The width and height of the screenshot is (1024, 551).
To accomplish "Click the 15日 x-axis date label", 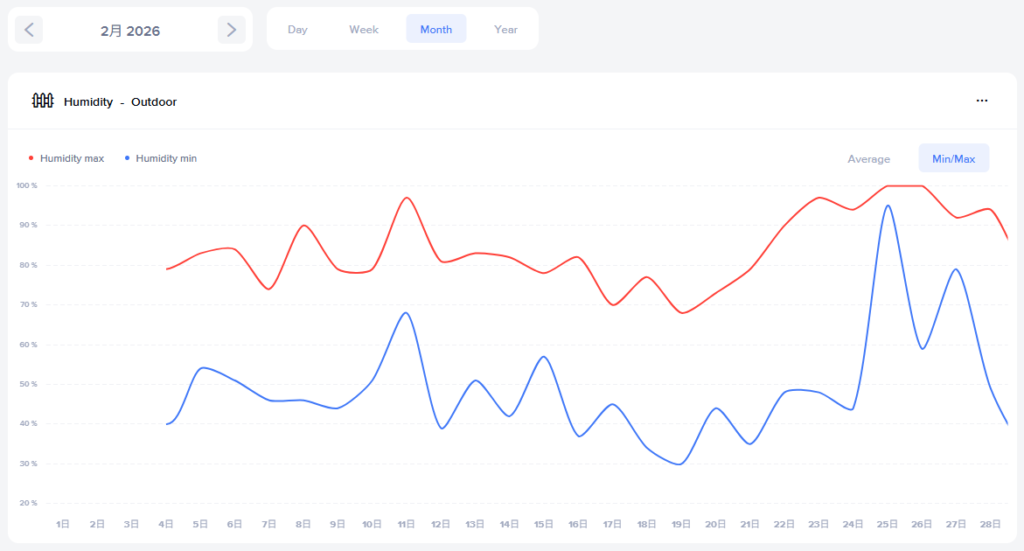I will point(543,523).
